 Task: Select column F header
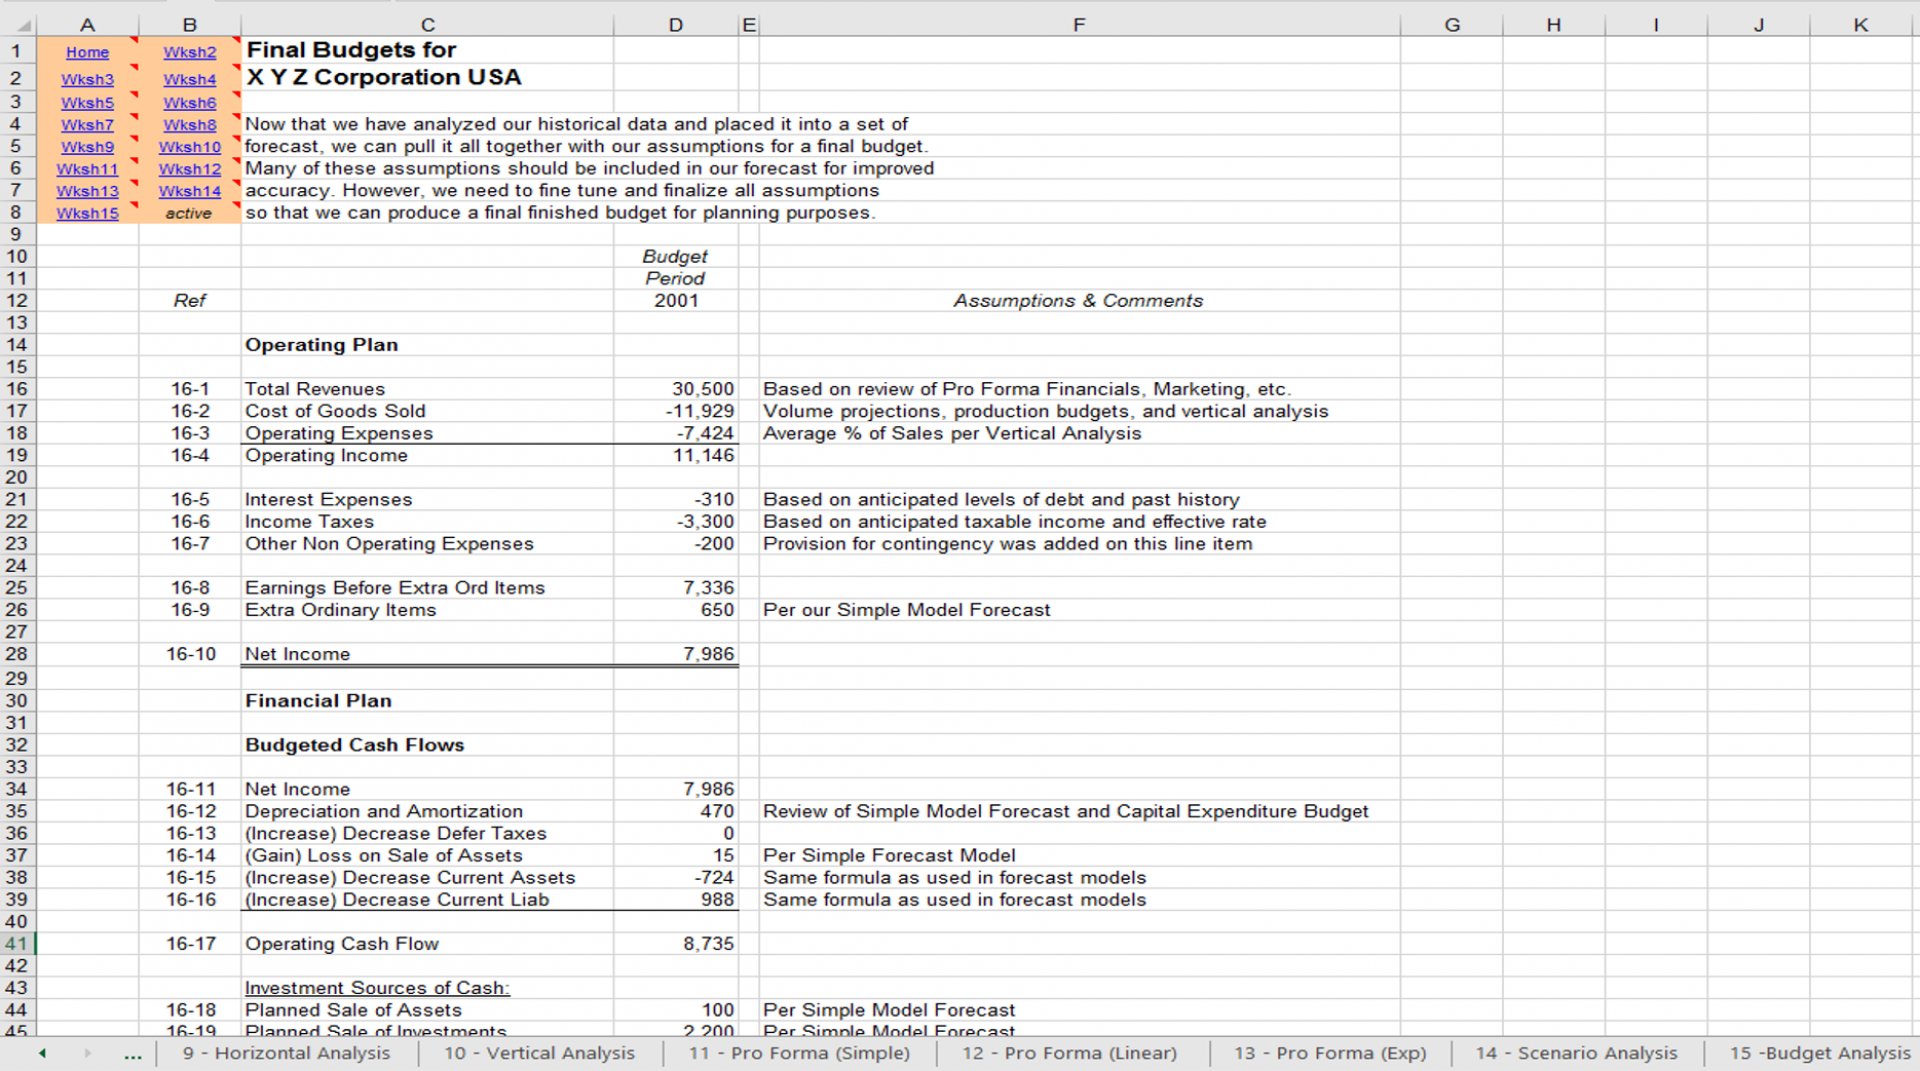click(1079, 25)
